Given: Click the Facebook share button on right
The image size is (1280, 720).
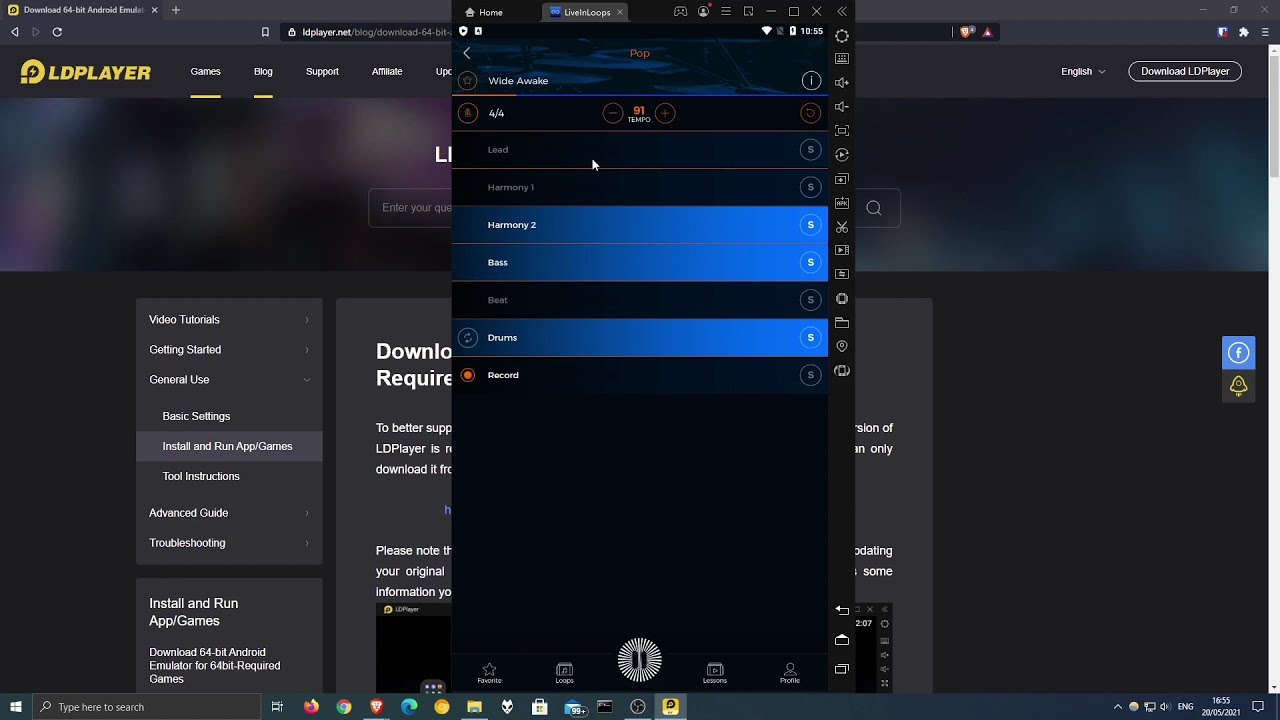Looking at the screenshot, I should [1238, 353].
